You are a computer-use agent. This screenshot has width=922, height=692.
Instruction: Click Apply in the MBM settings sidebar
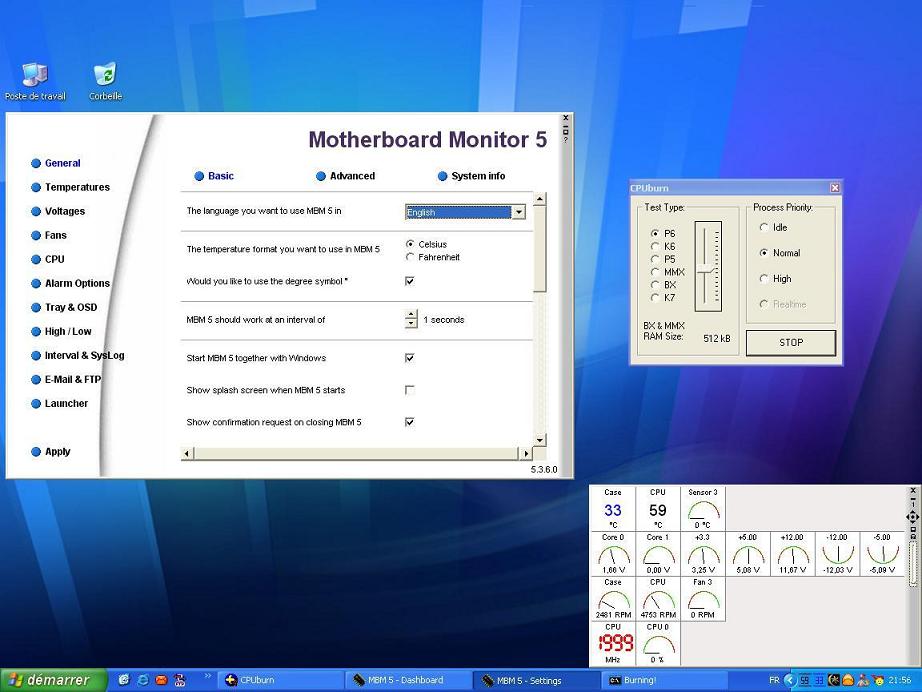click(x=51, y=452)
